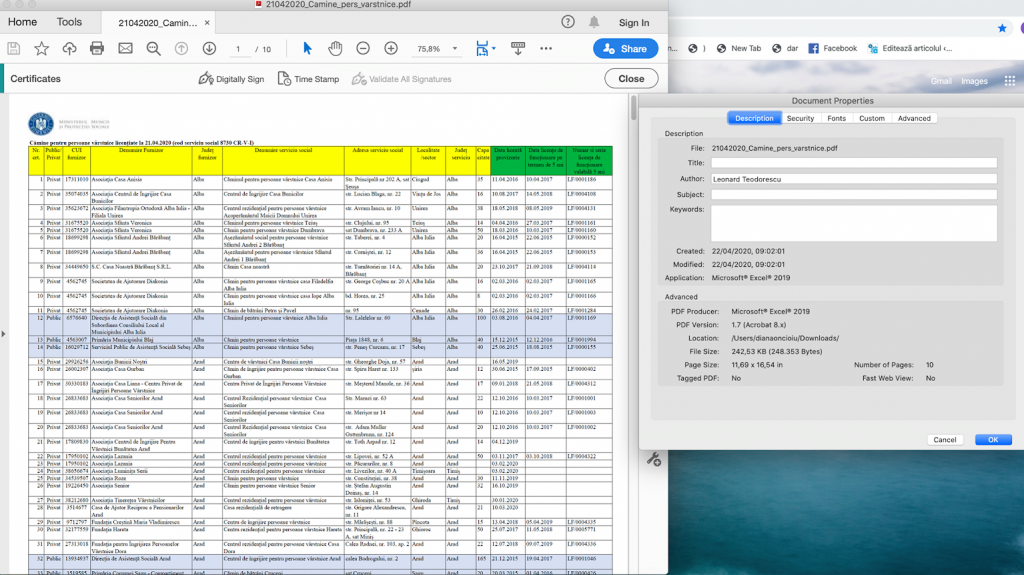Print the document using printer icon
1024x575 pixels.
pos(97,48)
